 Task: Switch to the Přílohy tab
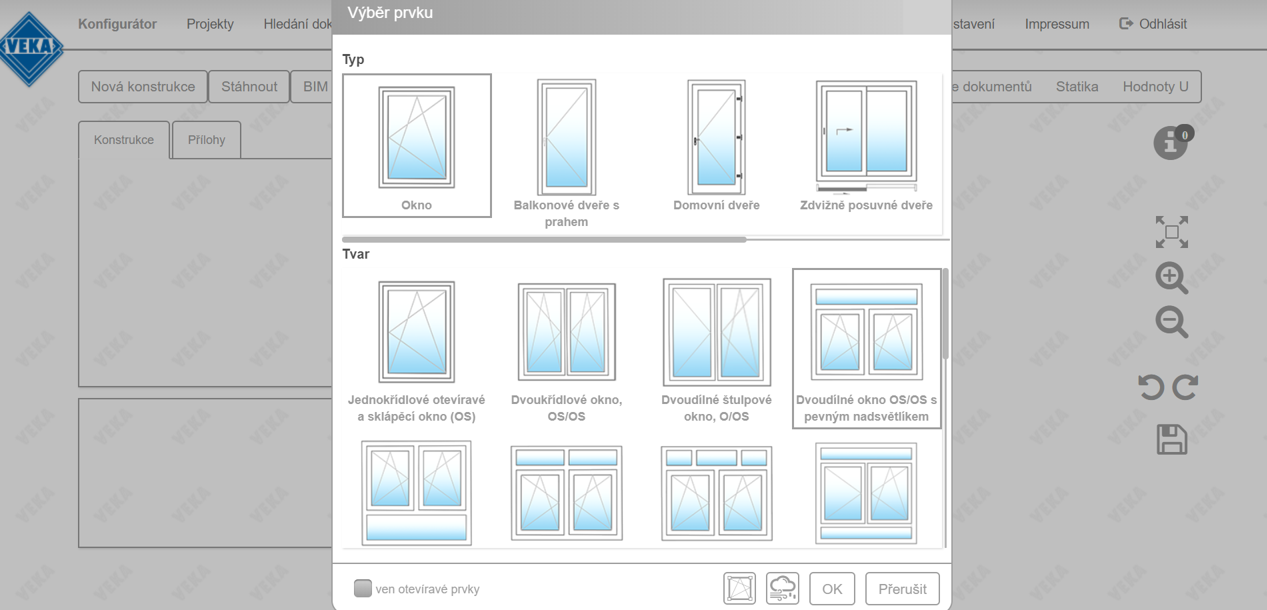tap(207, 140)
